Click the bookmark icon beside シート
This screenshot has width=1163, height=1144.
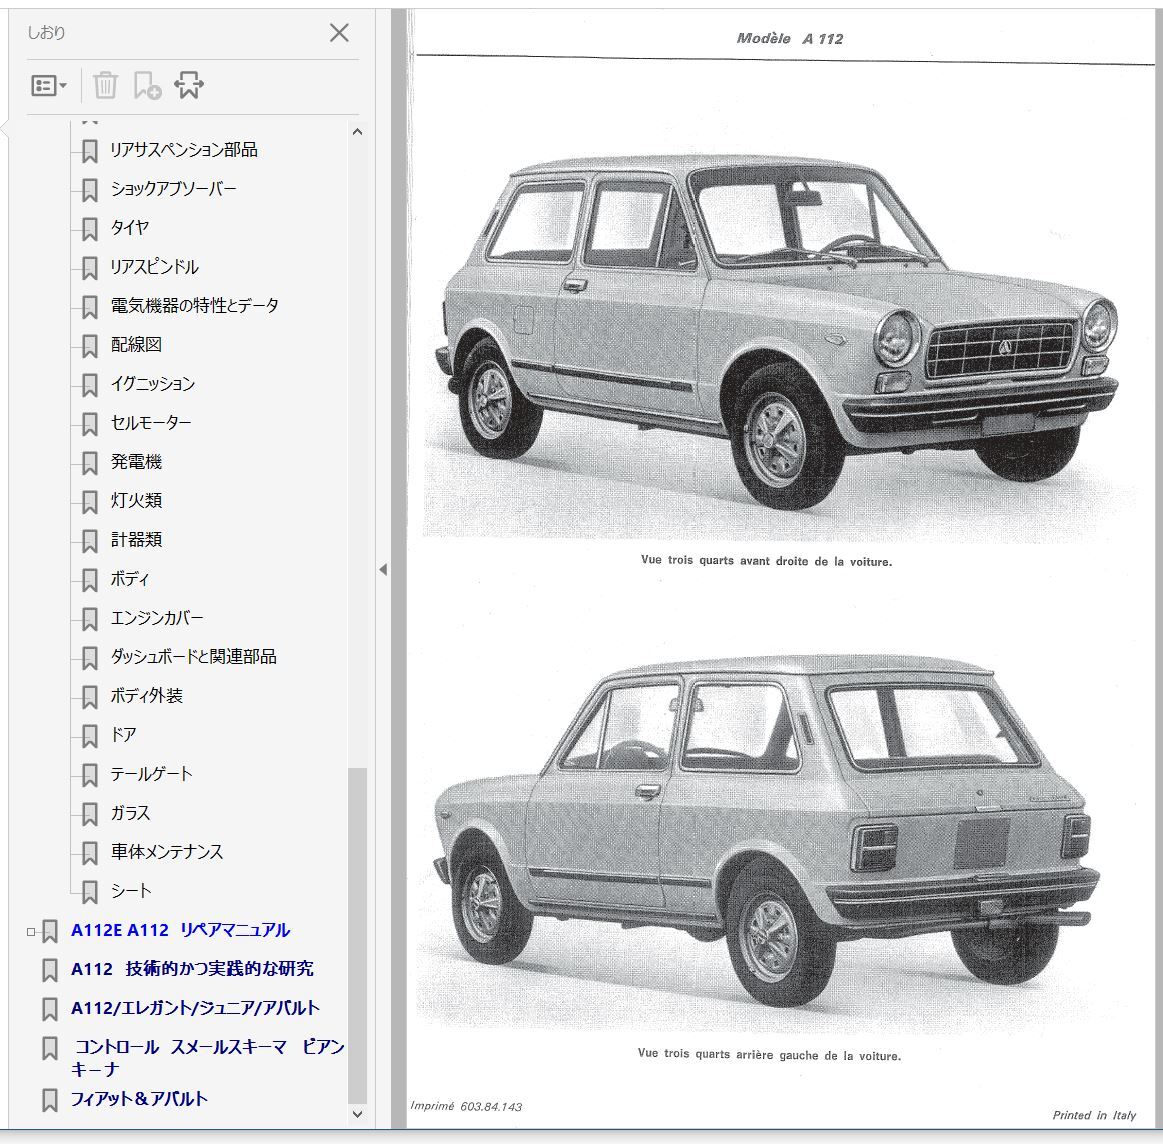(90, 892)
